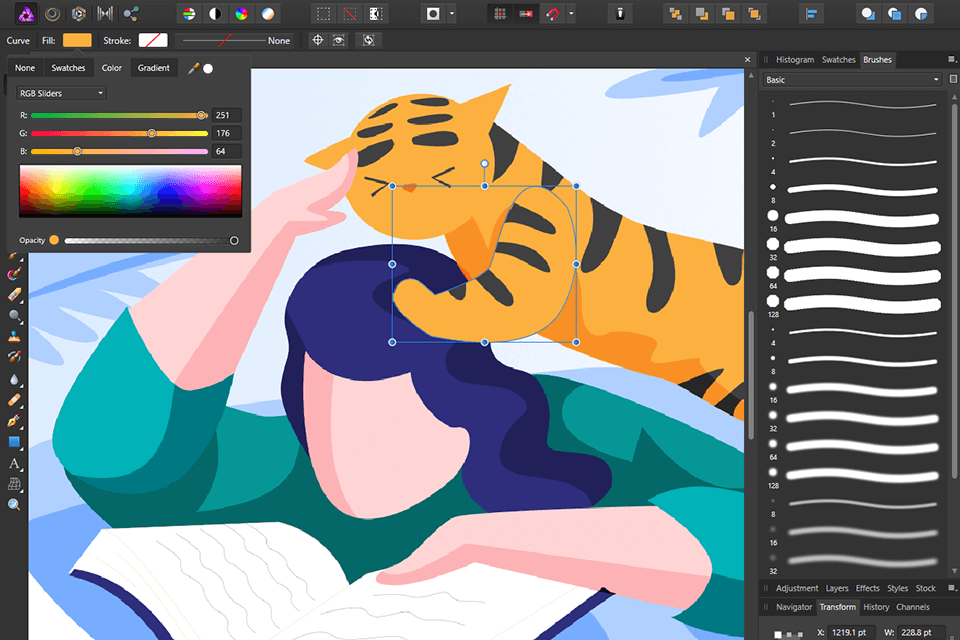The height and width of the screenshot is (640, 960).
Task: Click the Deselect icon
Action: click(350, 13)
